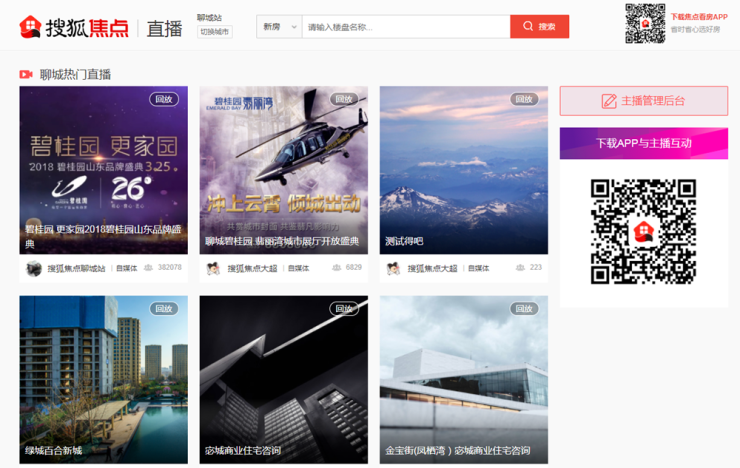
Task: Open the helicopter 冲上云霄 livestream thumbnail
Action: (284, 170)
